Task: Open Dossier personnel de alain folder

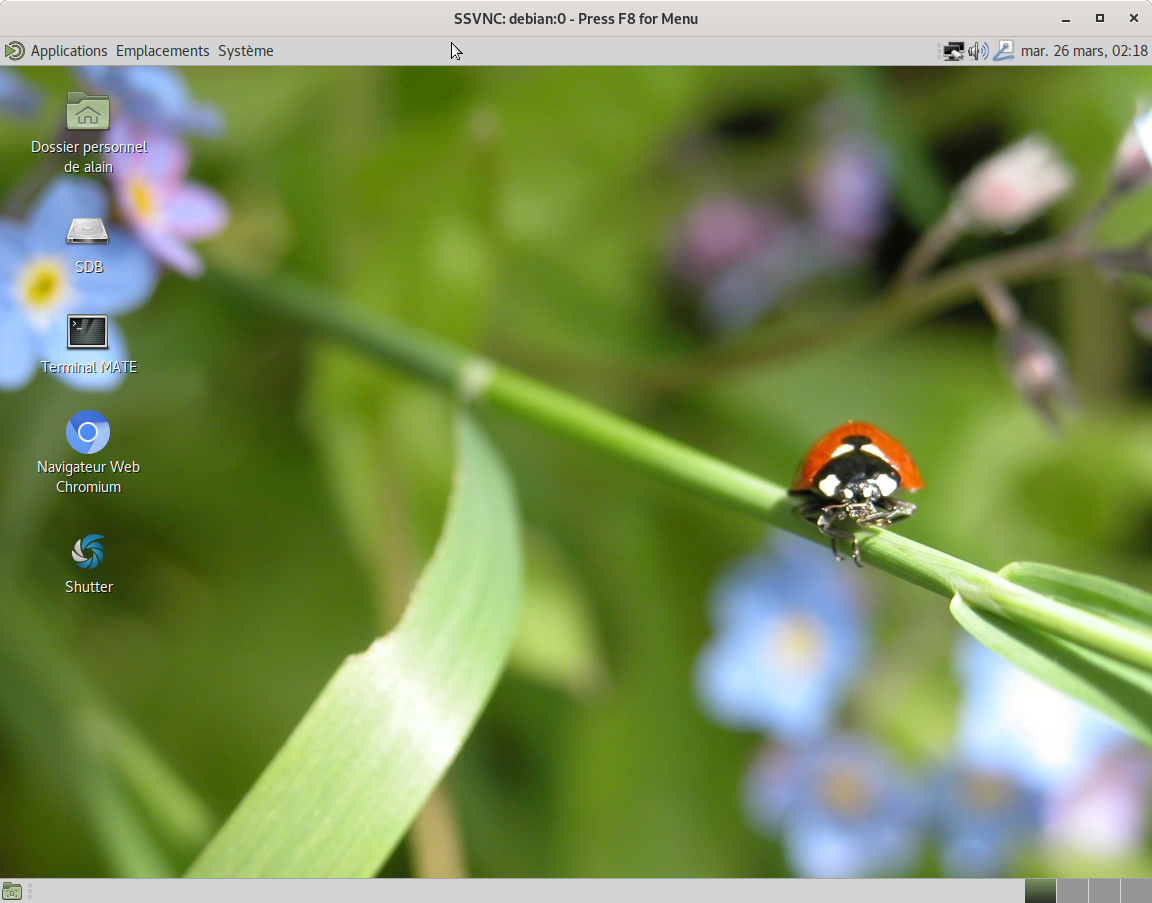Action: [x=88, y=111]
